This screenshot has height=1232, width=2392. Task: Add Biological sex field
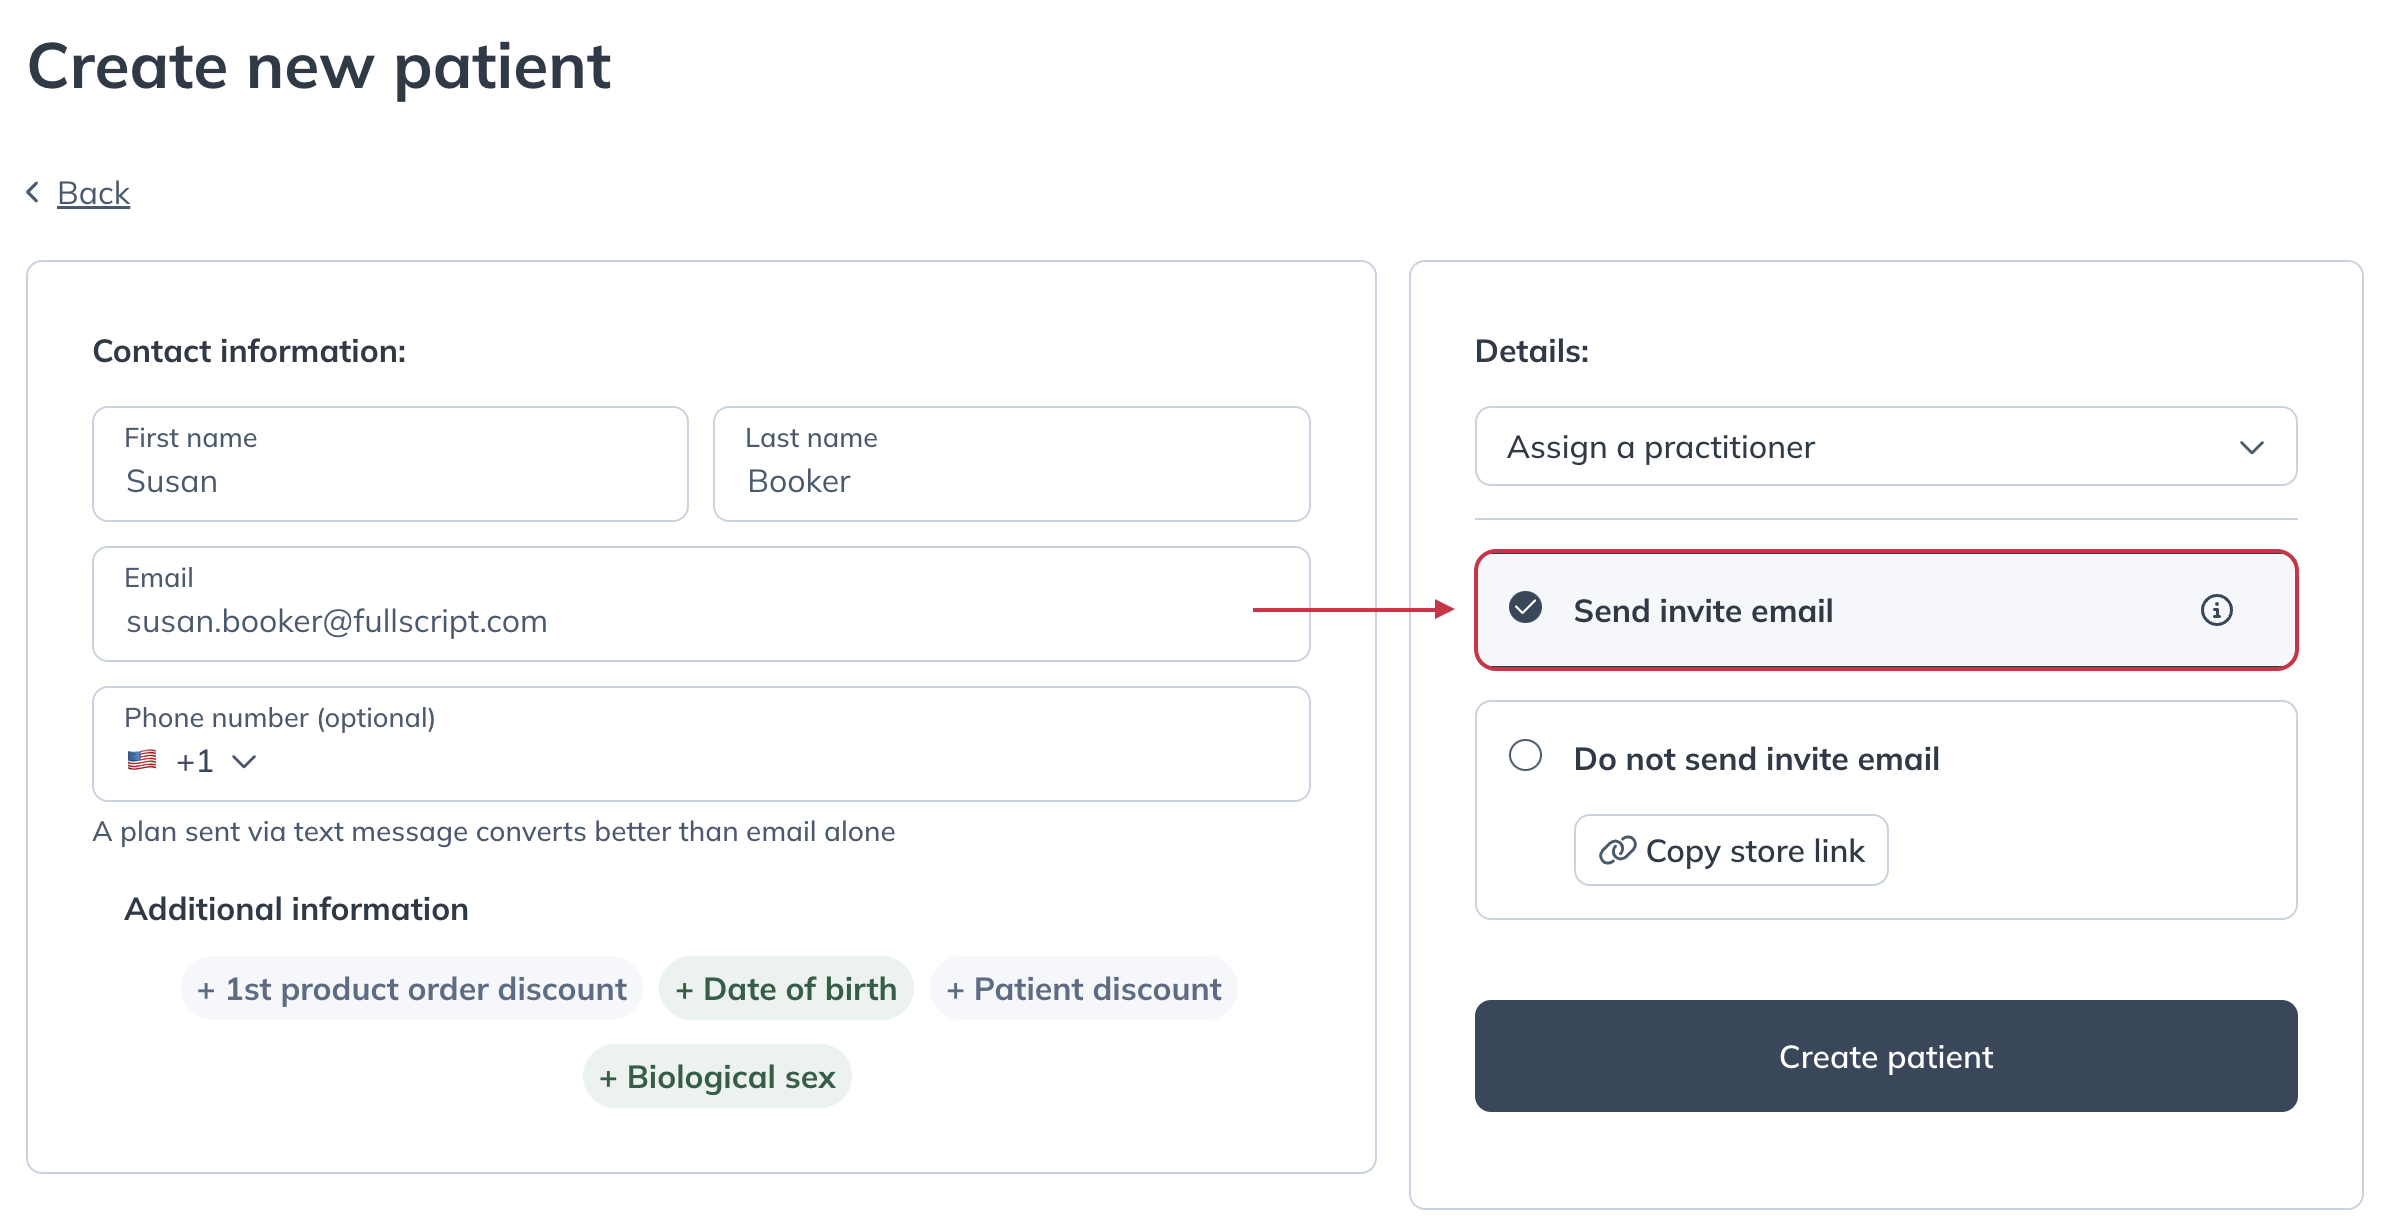[x=717, y=1076]
